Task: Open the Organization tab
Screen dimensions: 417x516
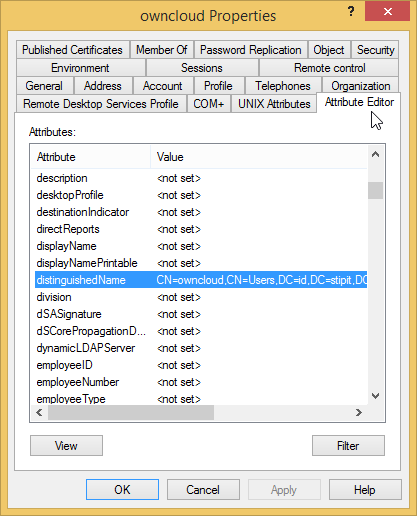Action: point(361,86)
